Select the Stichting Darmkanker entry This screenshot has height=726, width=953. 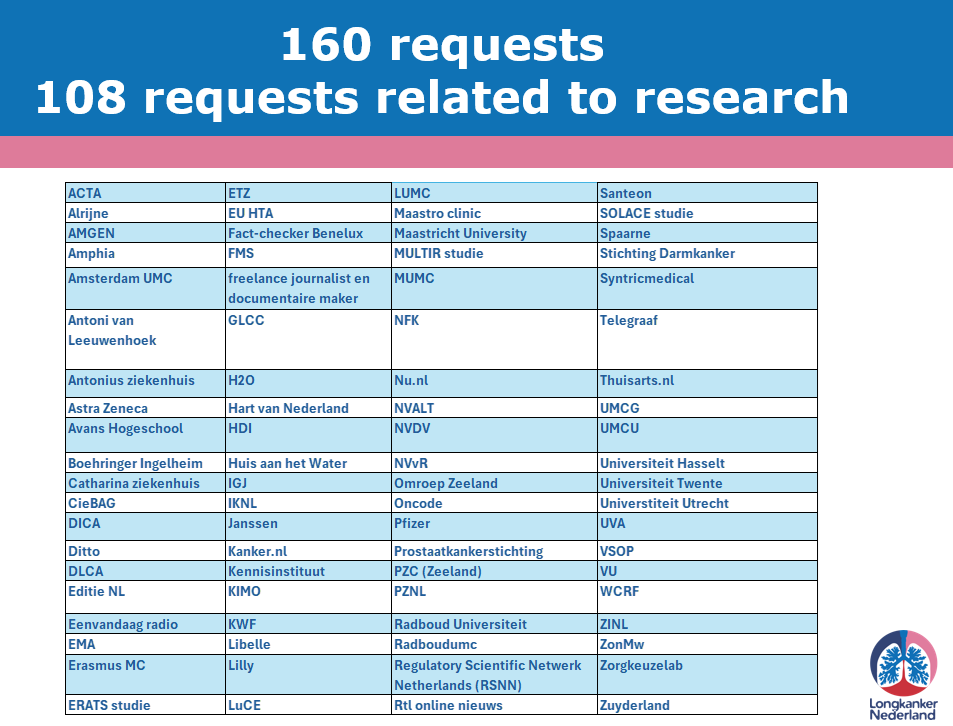pyautogui.click(x=707, y=255)
